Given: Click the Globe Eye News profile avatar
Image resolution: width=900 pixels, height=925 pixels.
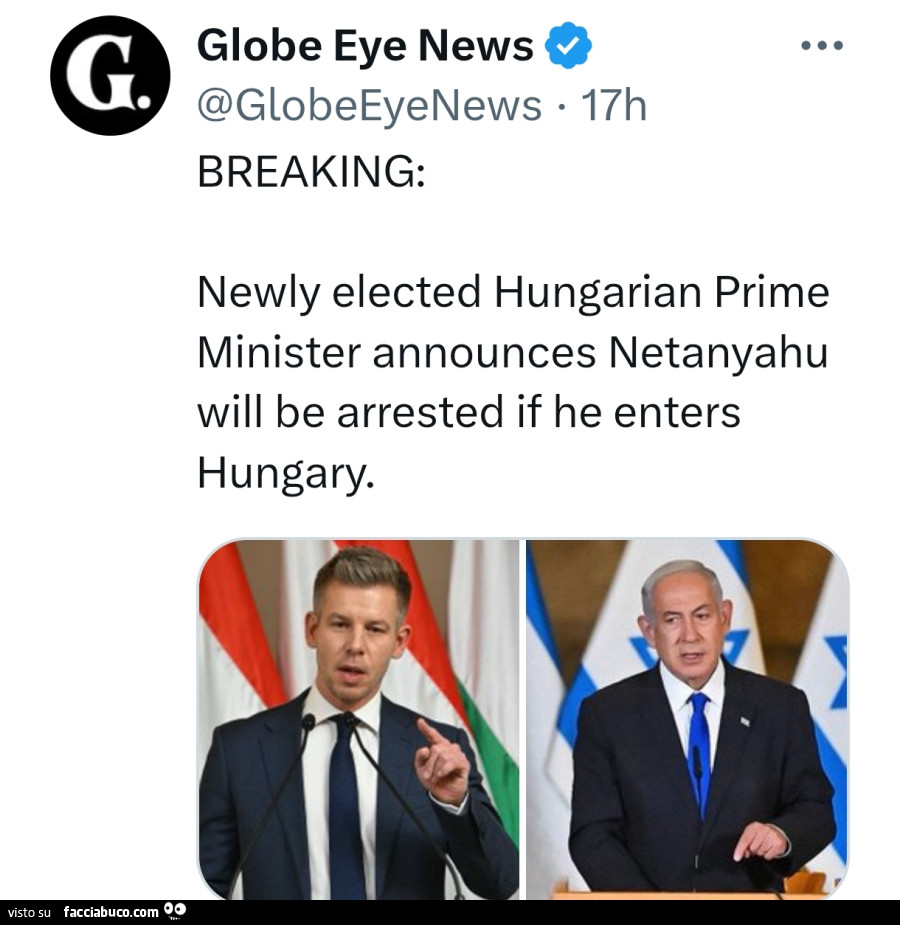Looking at the screenshot, I should tap(110, 76).
